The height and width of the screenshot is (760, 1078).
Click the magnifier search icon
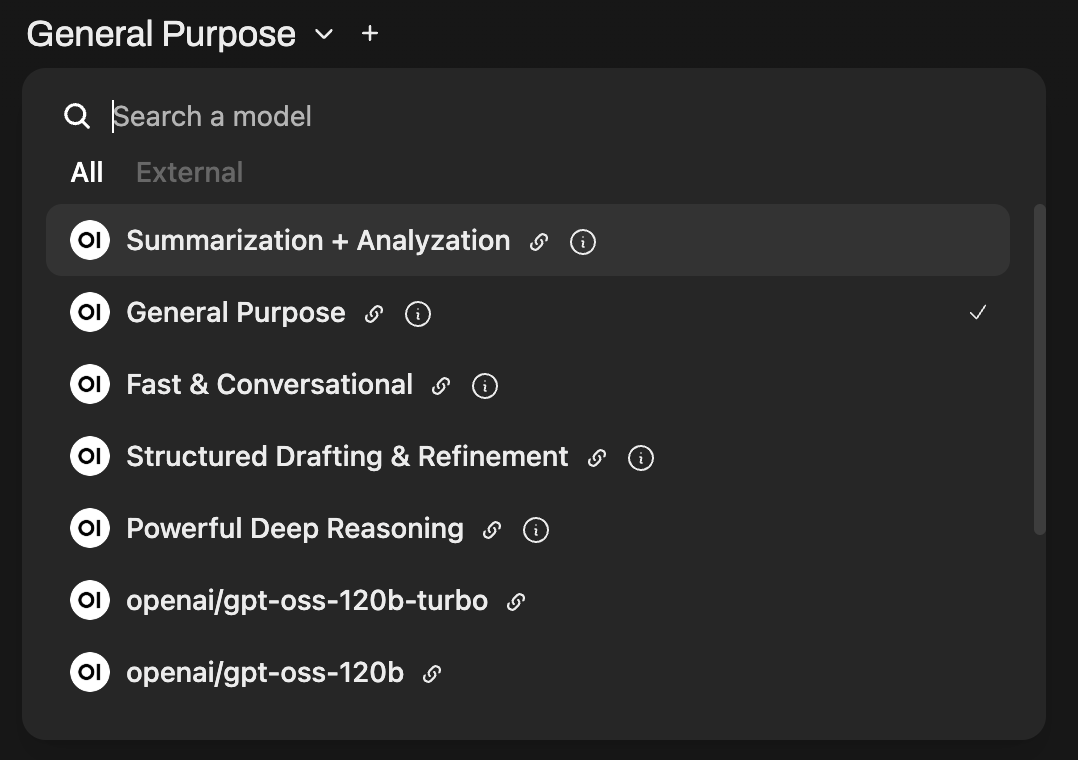point(77,116)
